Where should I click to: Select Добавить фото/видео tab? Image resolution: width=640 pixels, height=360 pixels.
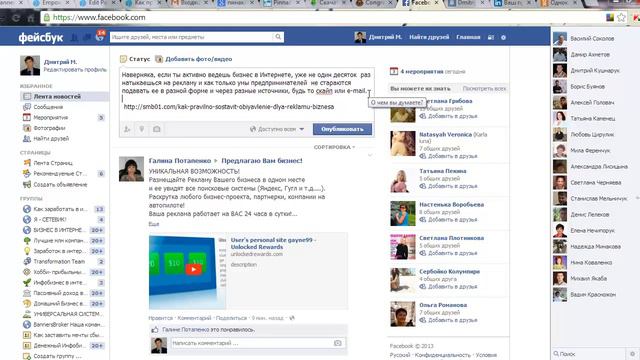tap(193, 59)
